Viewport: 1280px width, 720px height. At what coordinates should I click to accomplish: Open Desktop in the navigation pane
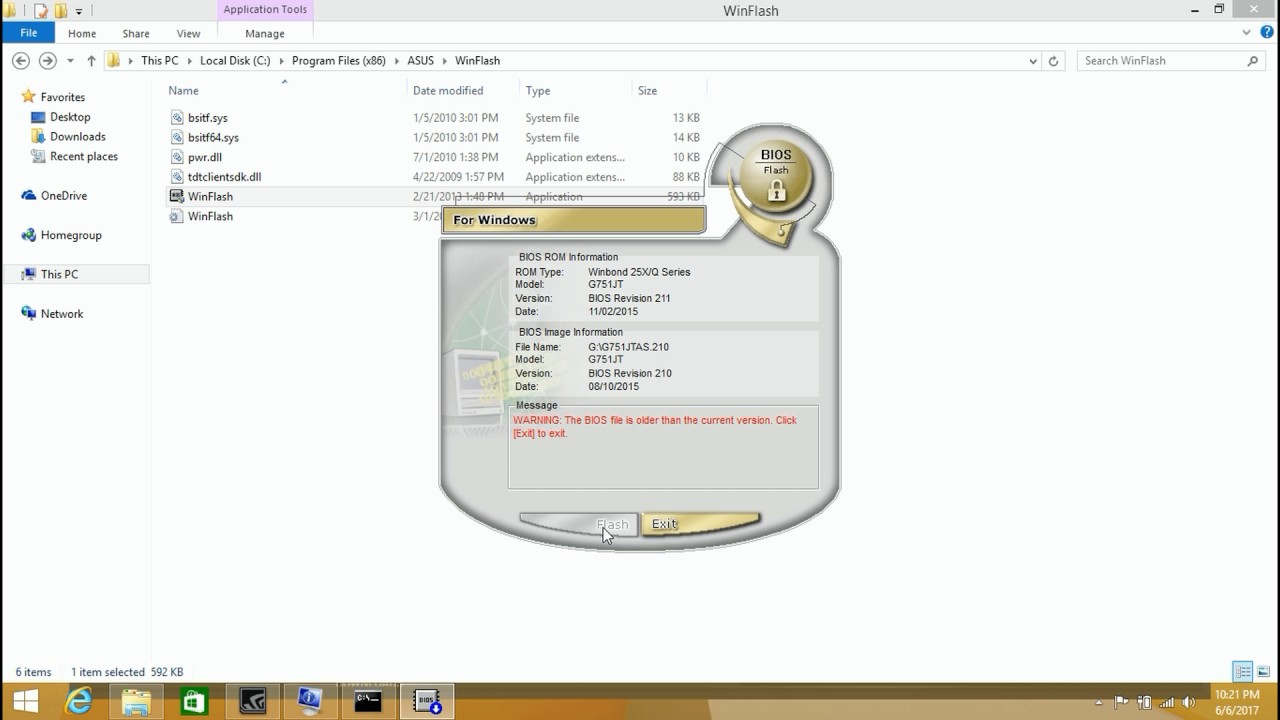[x=70, y=117]
